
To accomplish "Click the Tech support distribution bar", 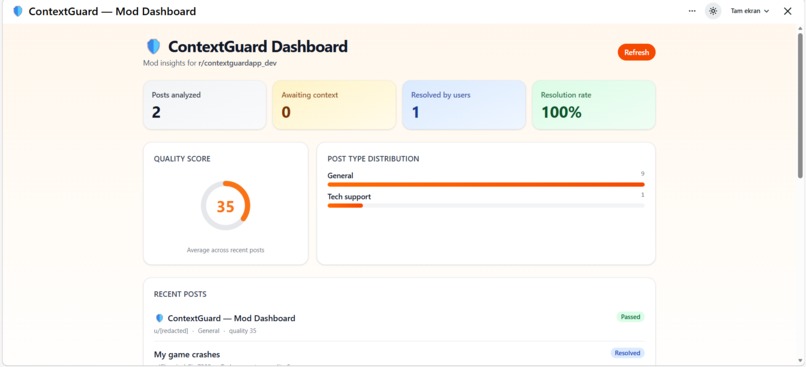I will [486, 206].
